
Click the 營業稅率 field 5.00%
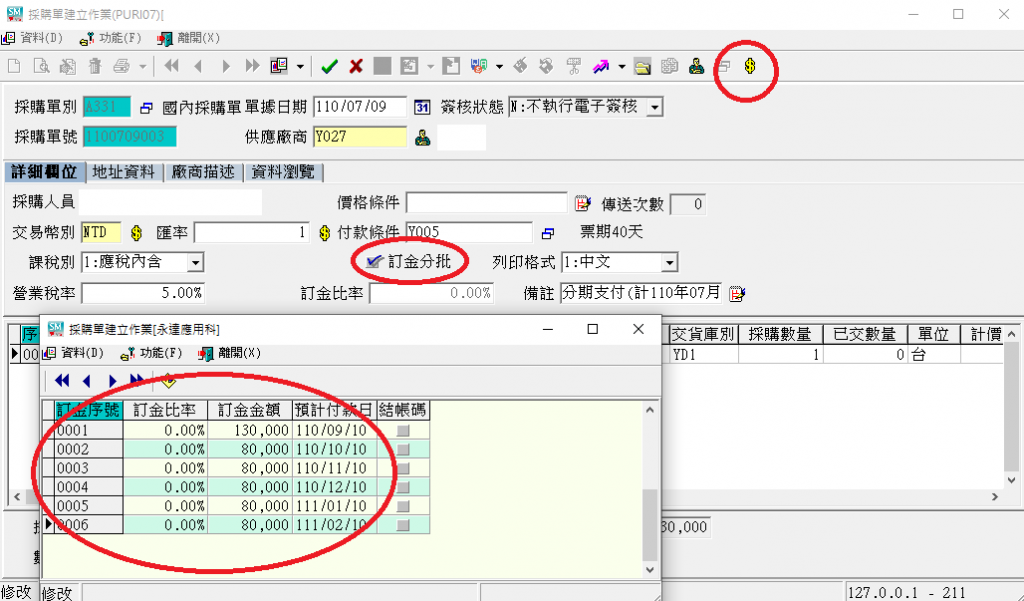pyautogui.click(x=142, y=293)
